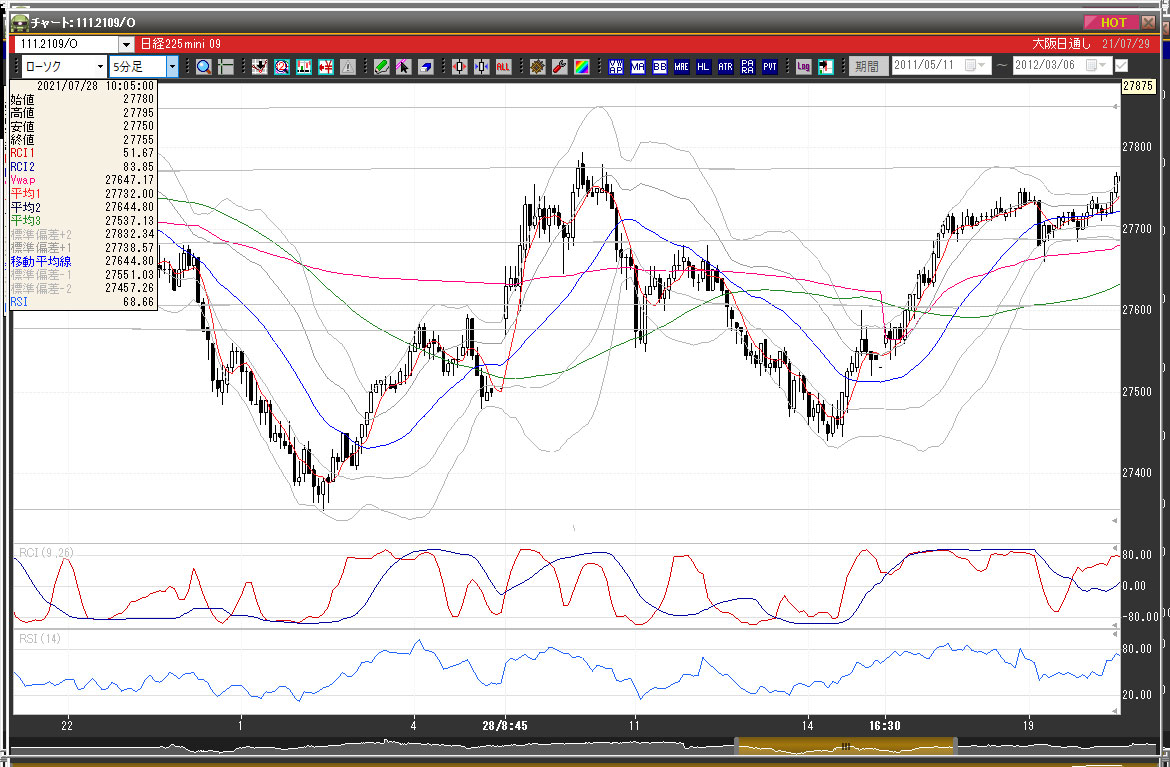Click the 終値 closing price row

pyautogui.click(x=82, y=140)
